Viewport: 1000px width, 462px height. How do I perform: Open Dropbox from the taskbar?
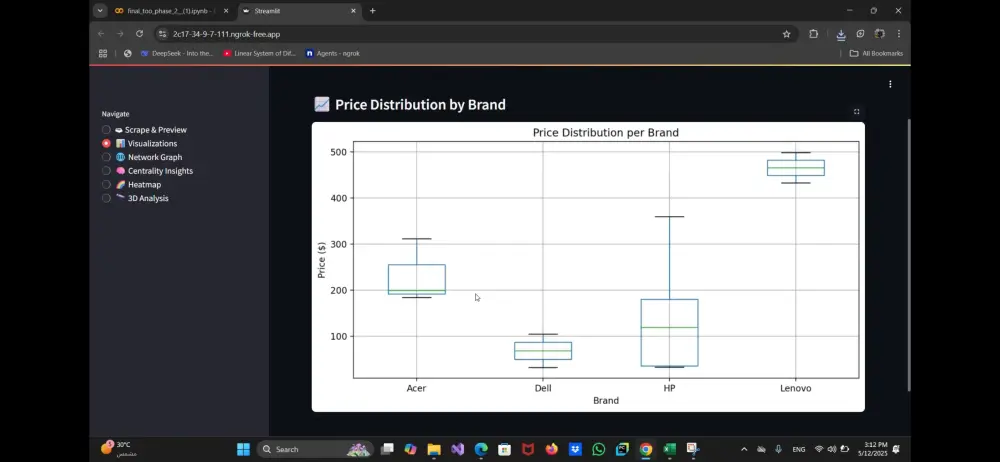(x=575, y=449)
